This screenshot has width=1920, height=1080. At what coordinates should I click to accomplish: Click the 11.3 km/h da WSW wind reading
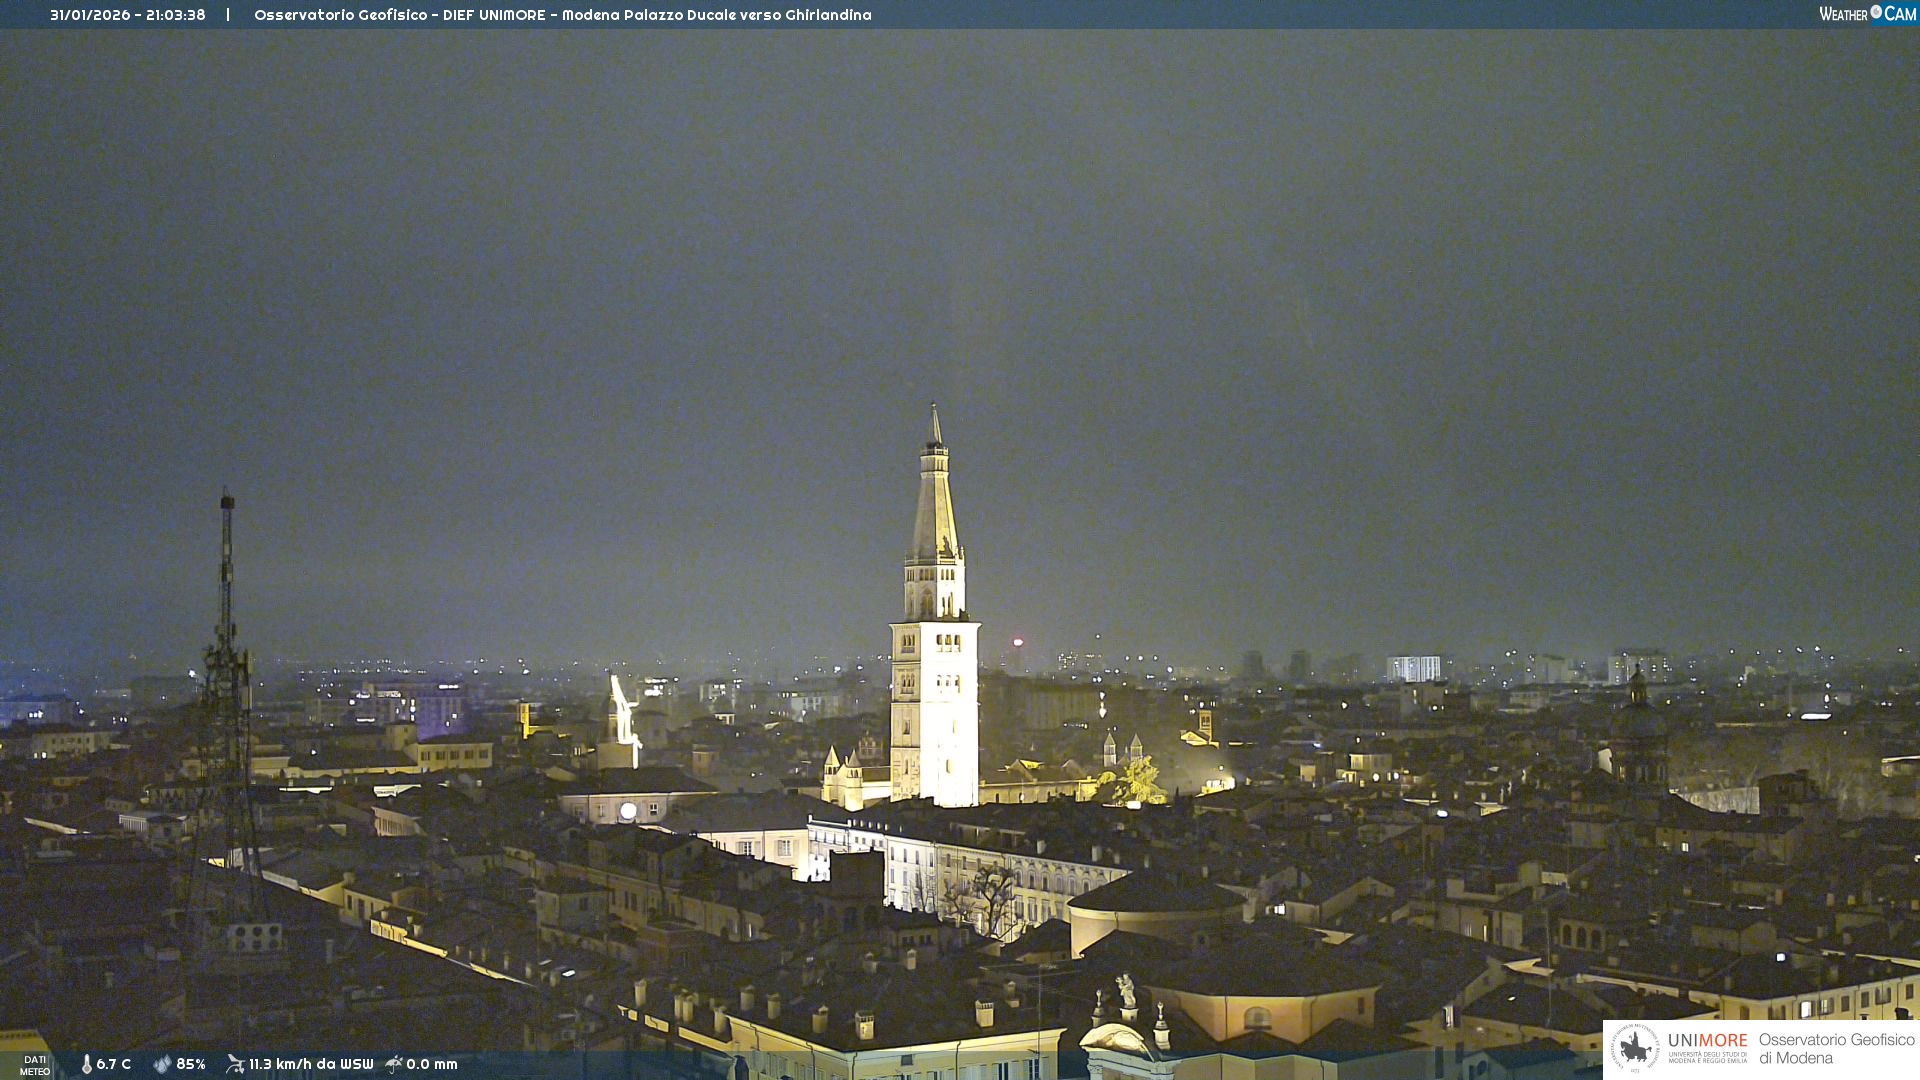(311, 1064)
